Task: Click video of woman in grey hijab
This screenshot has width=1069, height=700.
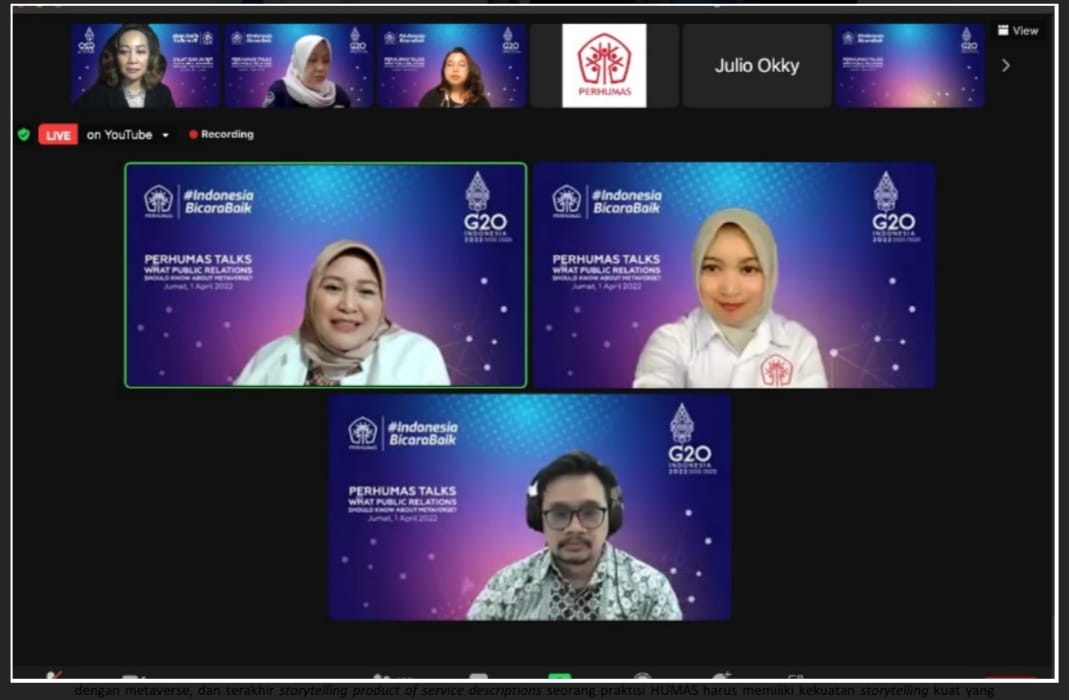Action: 734,275
